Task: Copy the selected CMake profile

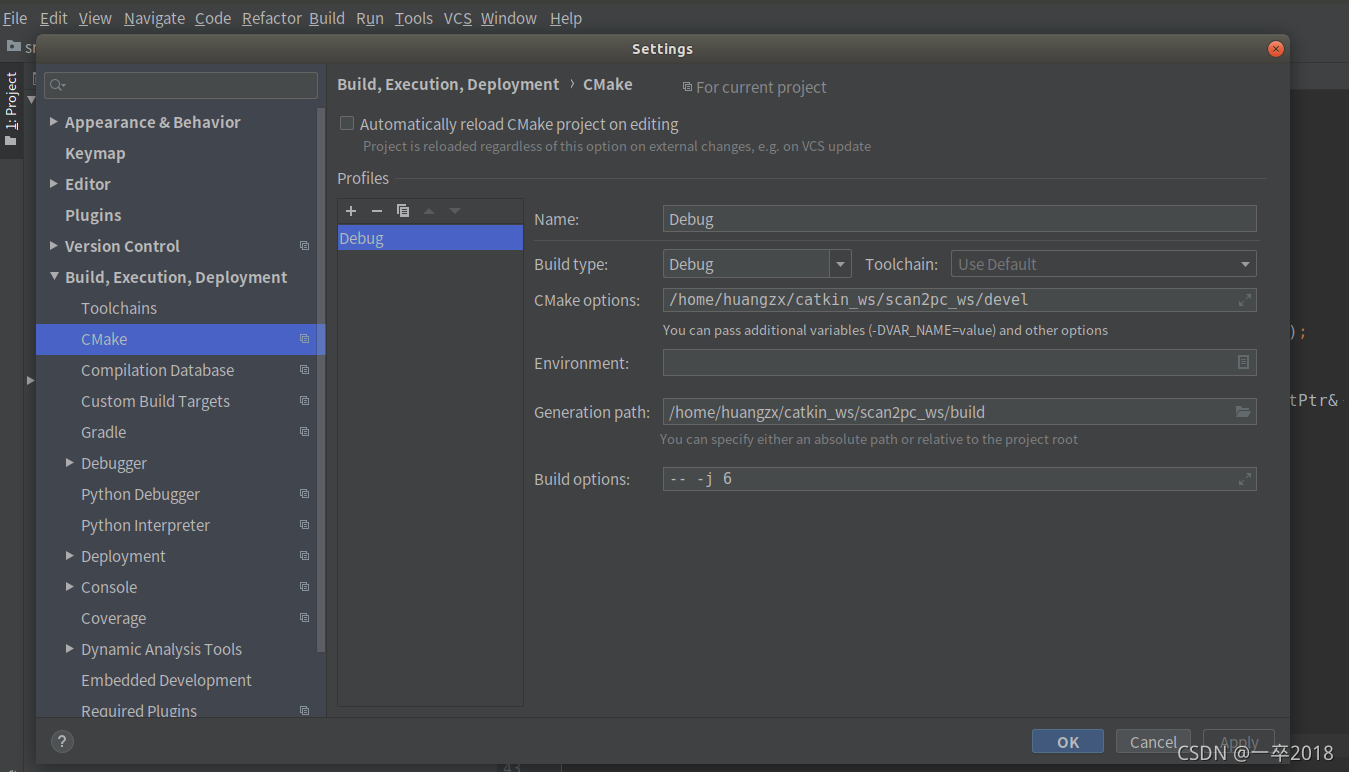Action: 403,211
